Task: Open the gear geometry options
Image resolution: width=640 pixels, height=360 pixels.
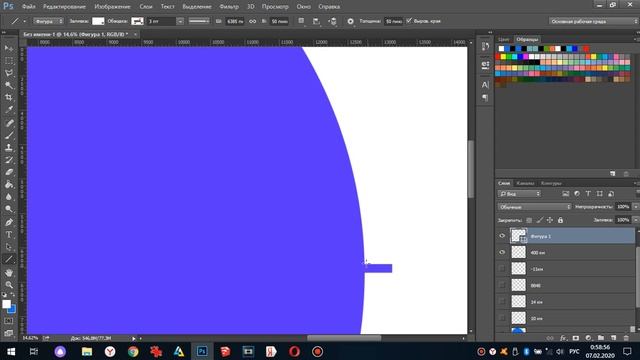Action: tap(350, 21)
